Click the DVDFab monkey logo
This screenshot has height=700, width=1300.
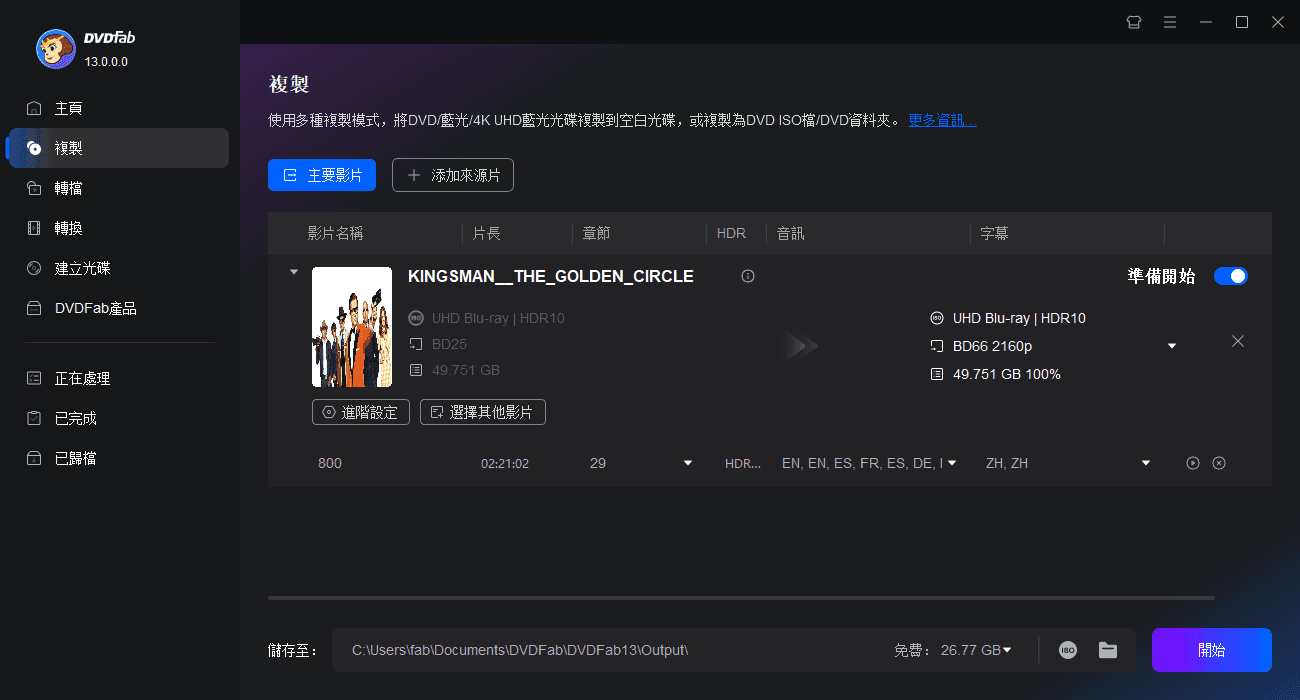56,49
